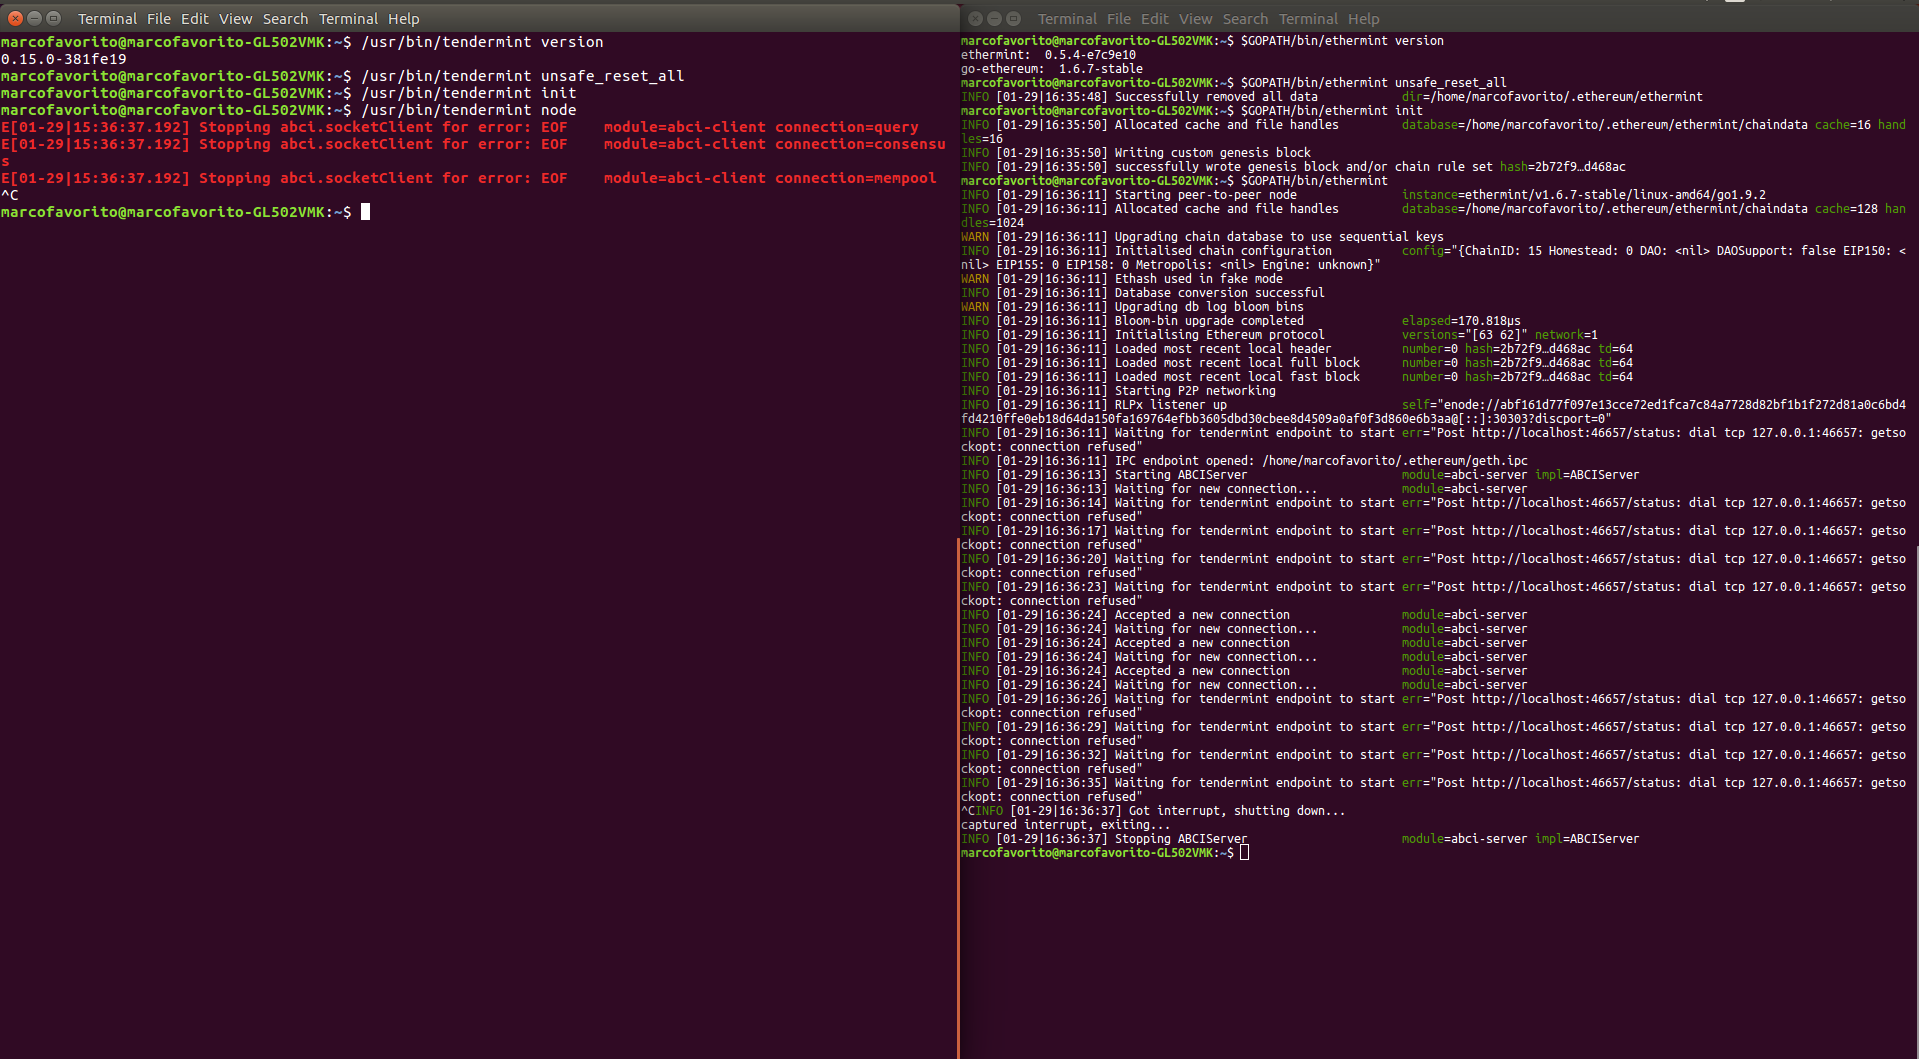Open the View menu in the right terminal

[x=1195, y=18]
